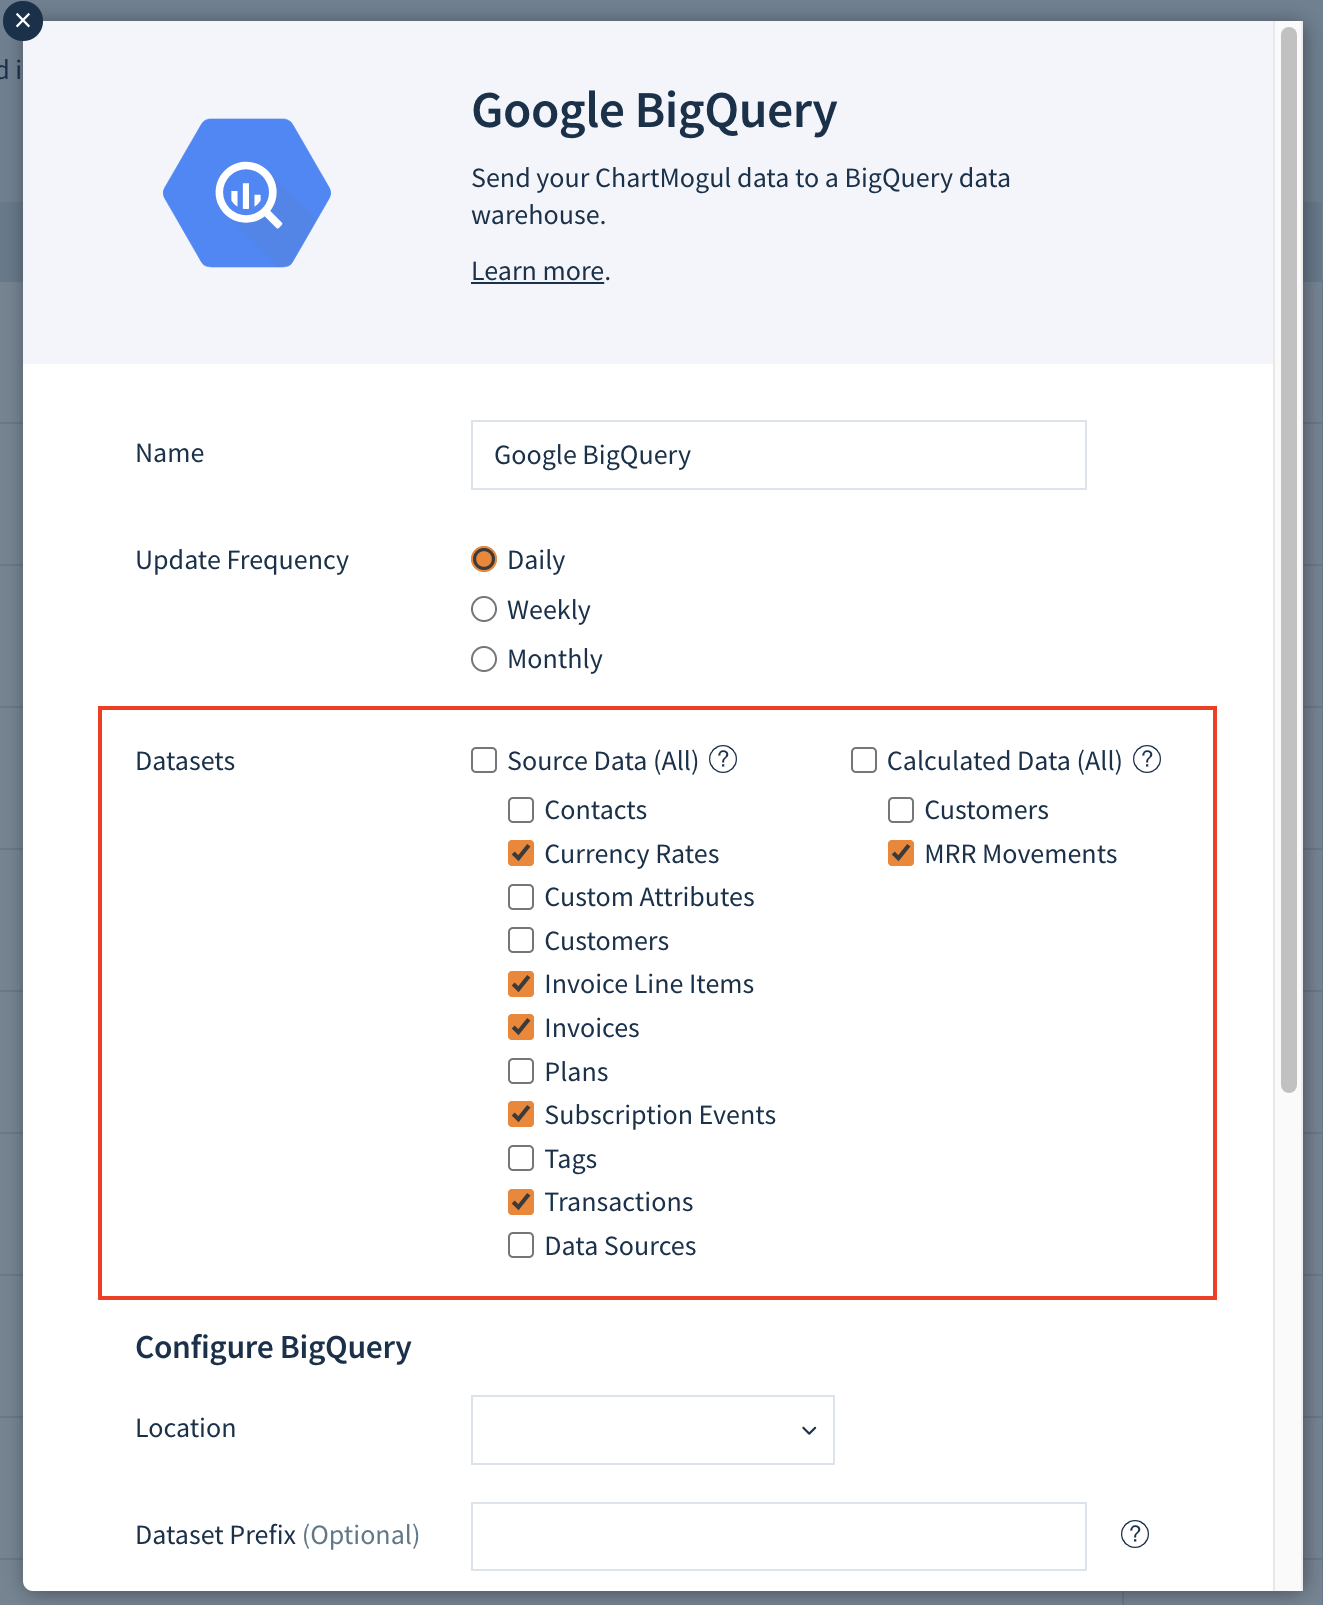Click the Configure BigQuery heading
Image resolution: width=1323 pixels, height=1605 pixels.
pyautogui.click(x=273, y=1348)
